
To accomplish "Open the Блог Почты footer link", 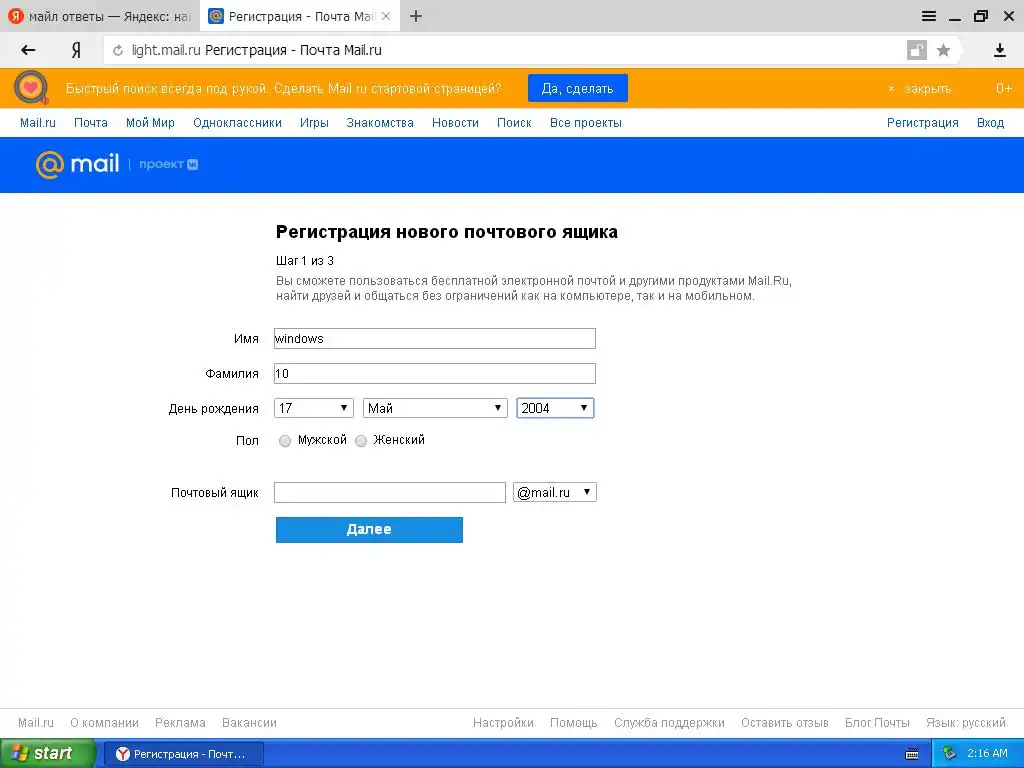I will point(877,723).
